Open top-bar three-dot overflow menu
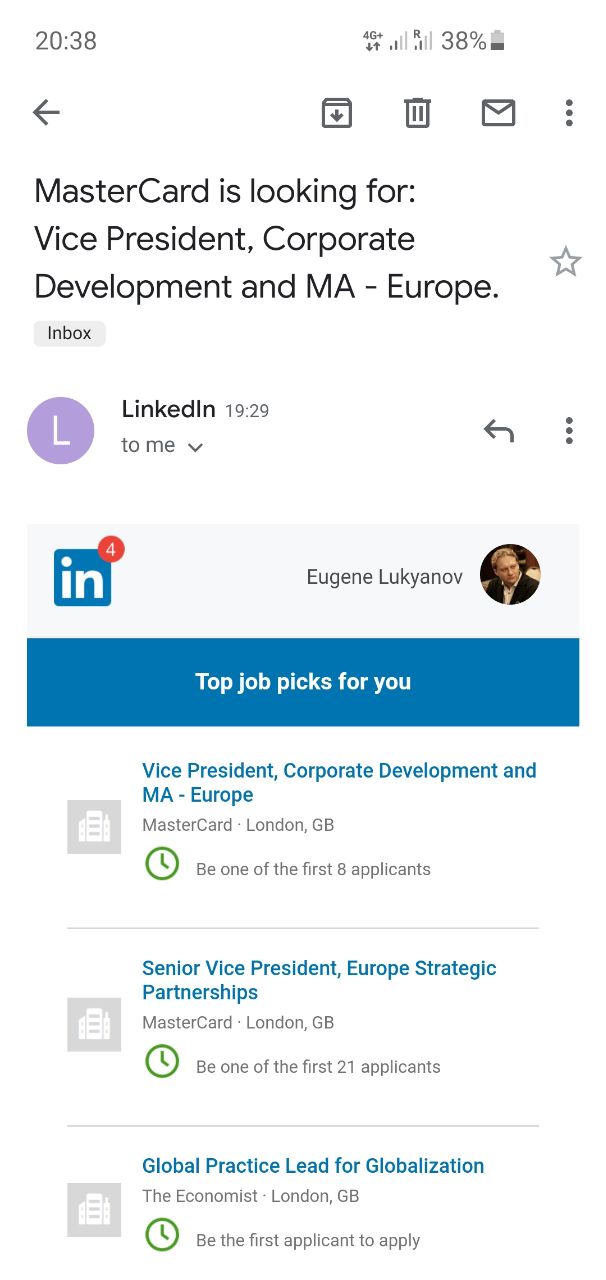 coord(569,113)
